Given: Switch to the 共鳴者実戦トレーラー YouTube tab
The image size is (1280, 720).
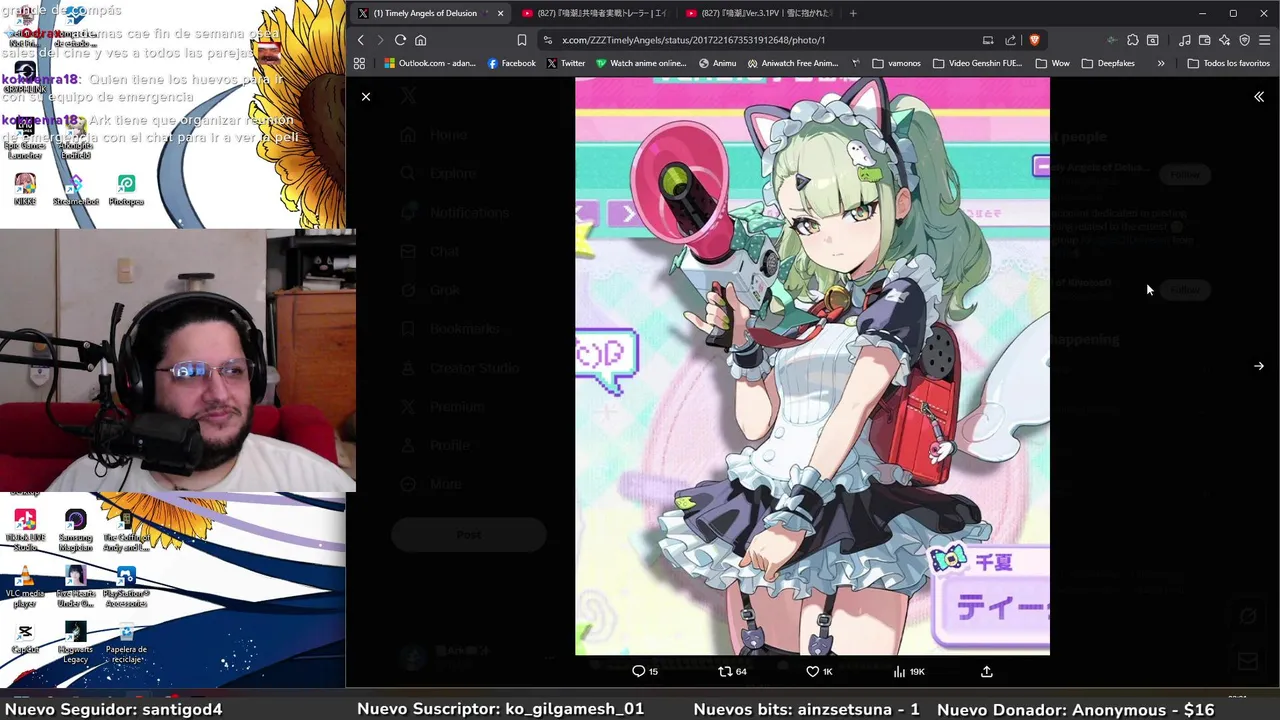Looking at the screenshot, I should tap(594, 13).
